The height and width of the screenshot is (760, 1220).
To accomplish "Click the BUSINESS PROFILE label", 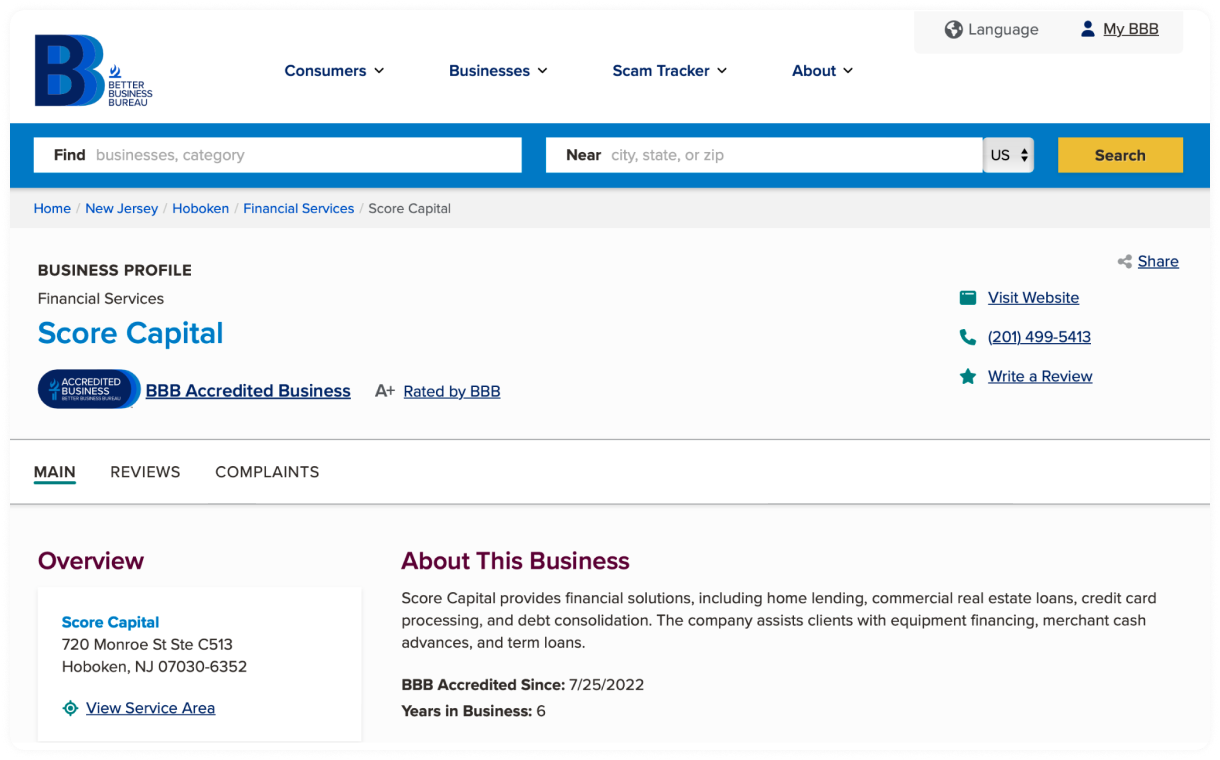I will 115,270.
